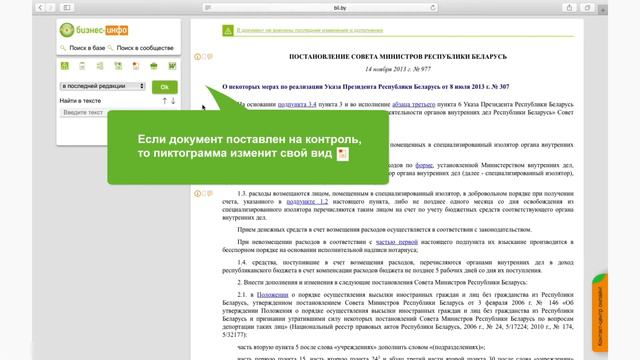The width and height of the screenshot is (640, 360).
Task: Click the tree-structure icon in document toolbar
Action: coord(100,66)
